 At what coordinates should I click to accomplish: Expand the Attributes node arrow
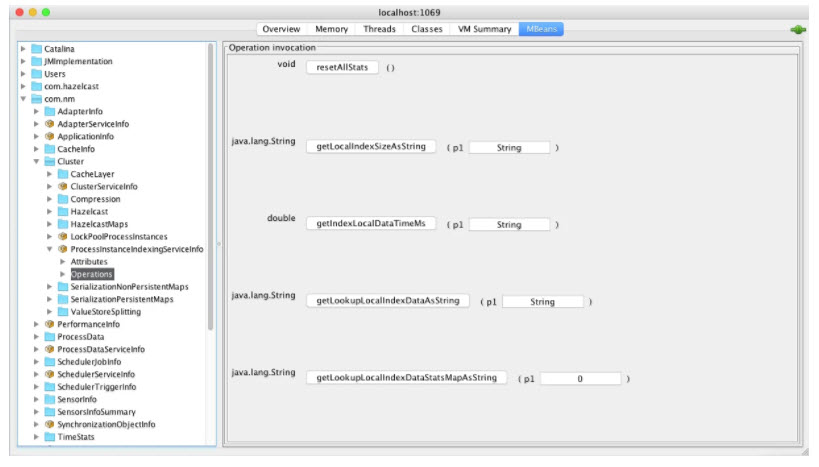click(62, 262)
